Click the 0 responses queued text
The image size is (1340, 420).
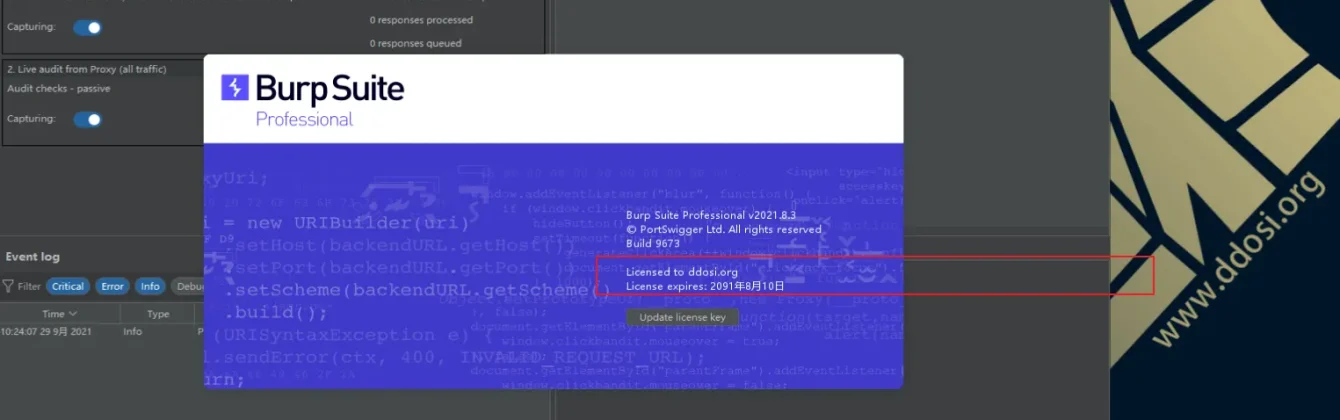pyautogui.click(x=415, y=43)
